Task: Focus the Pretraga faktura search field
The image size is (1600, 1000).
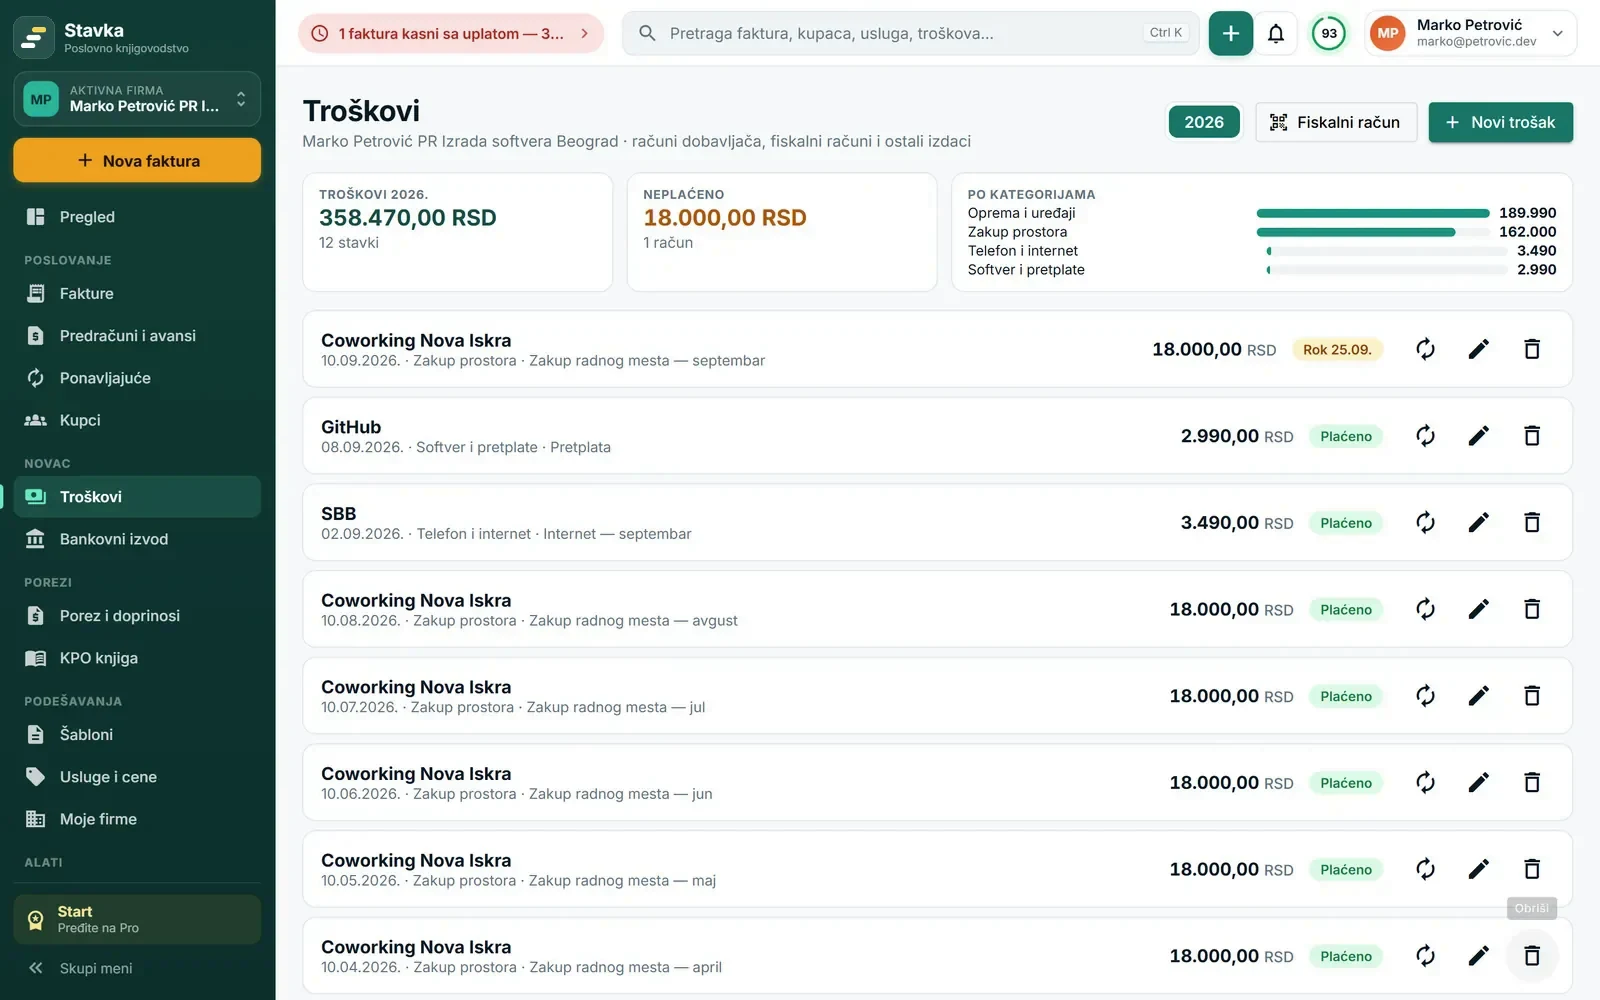Action: click(x=911, y=34)
